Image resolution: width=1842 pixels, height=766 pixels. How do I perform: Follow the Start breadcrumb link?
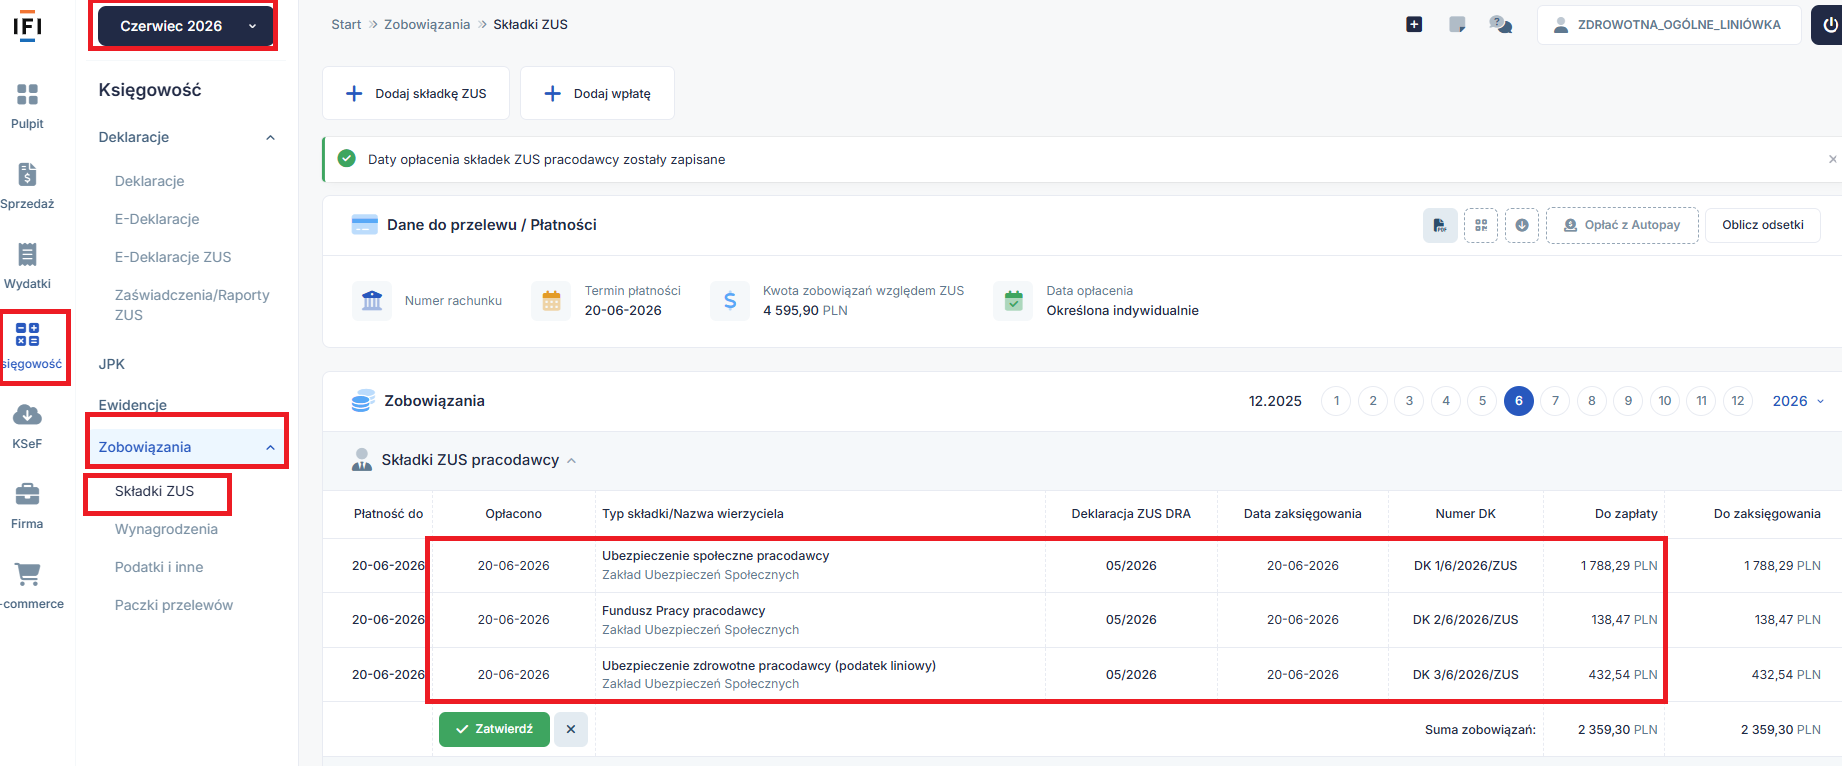tap(346, 25)
